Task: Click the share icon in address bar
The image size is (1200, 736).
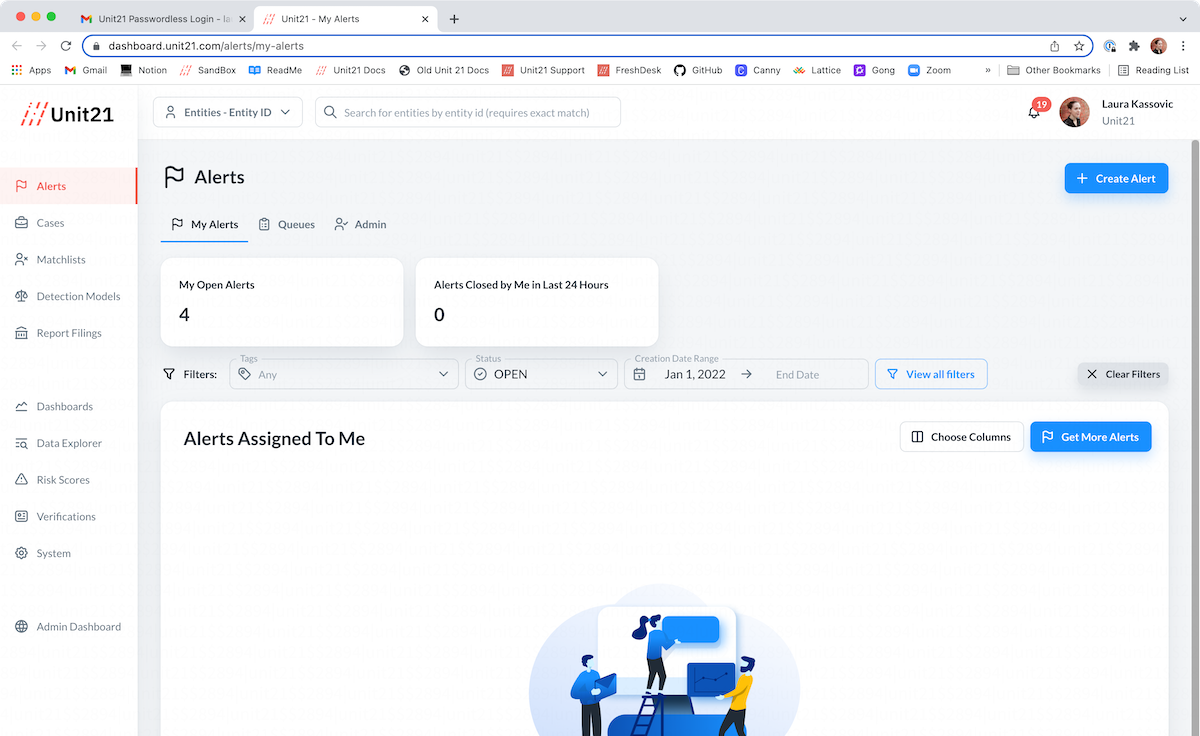Action: 1054,46
